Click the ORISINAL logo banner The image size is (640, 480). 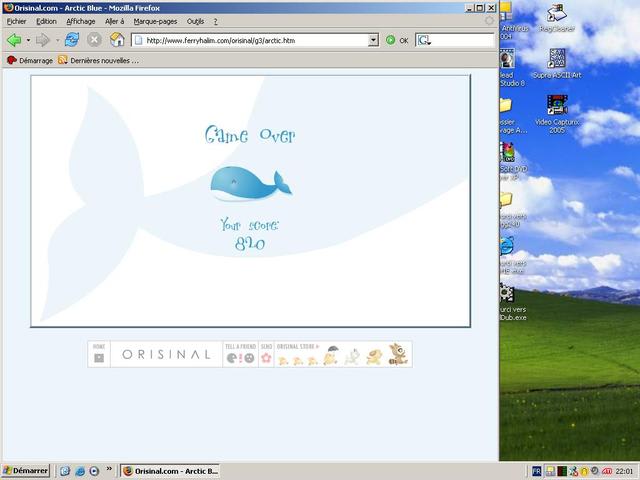pyautogui.click(x=166, y=354)
